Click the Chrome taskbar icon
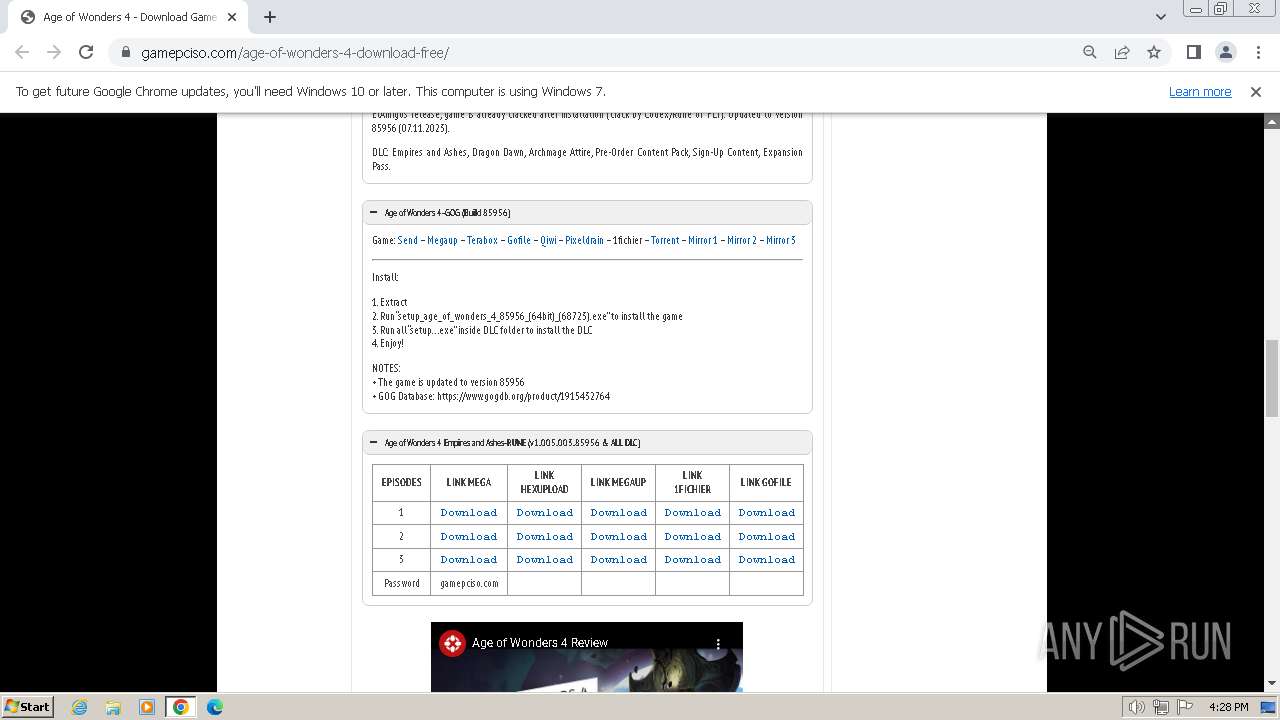Viewport: 1280px width, 720px height. pyautogui.click(x=181, y=707)
